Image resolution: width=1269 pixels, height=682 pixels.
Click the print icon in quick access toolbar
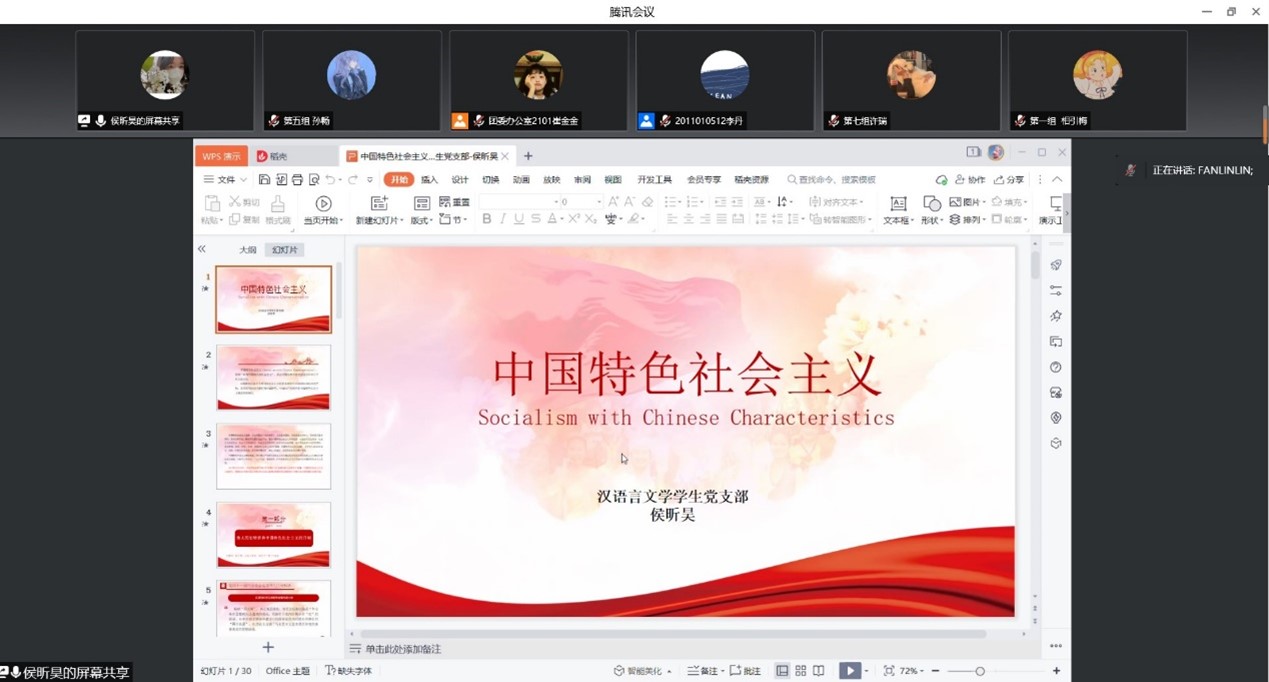[297, 180]
